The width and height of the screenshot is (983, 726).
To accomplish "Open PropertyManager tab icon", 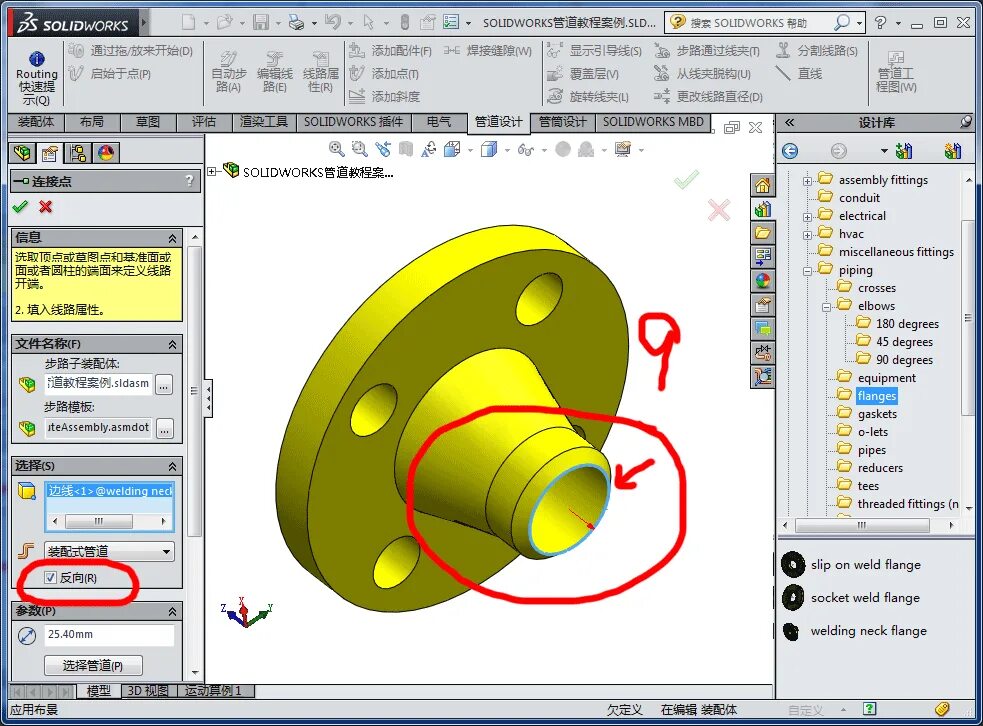I will [x=50, y=152].
